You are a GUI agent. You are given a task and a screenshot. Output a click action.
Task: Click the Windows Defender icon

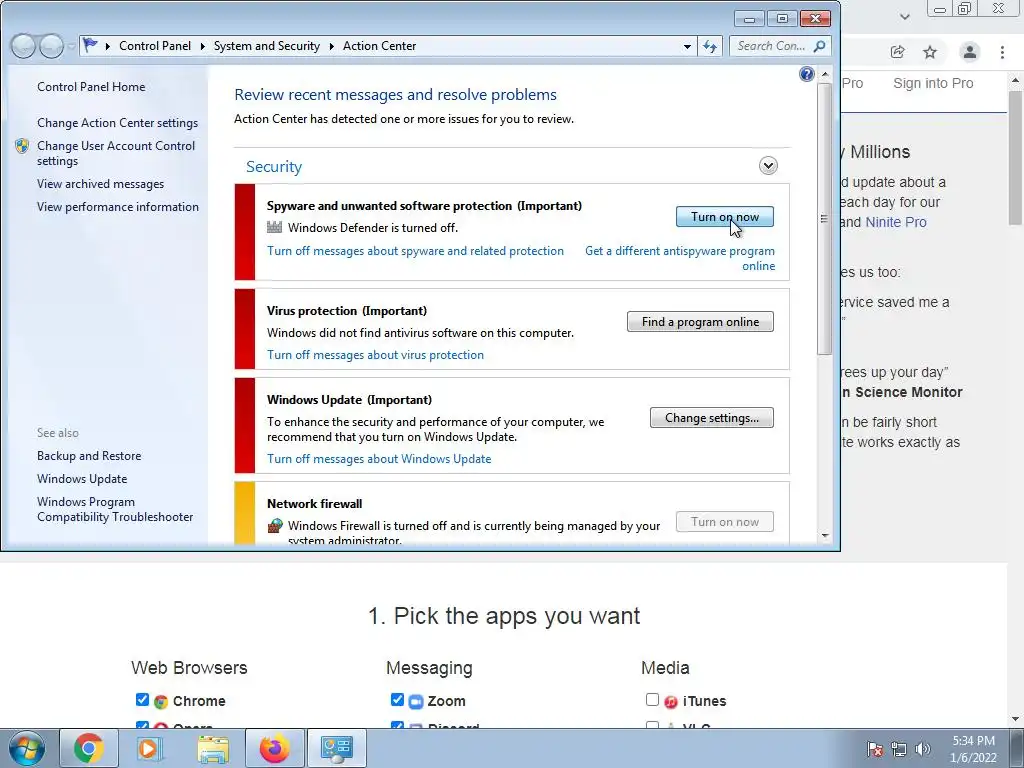[274, 227]
